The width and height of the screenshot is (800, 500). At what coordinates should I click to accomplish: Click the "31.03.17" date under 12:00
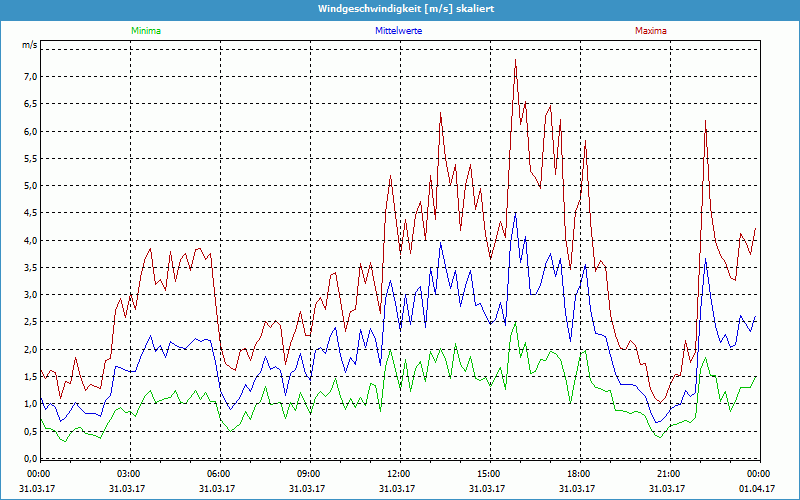click(397, 488)
